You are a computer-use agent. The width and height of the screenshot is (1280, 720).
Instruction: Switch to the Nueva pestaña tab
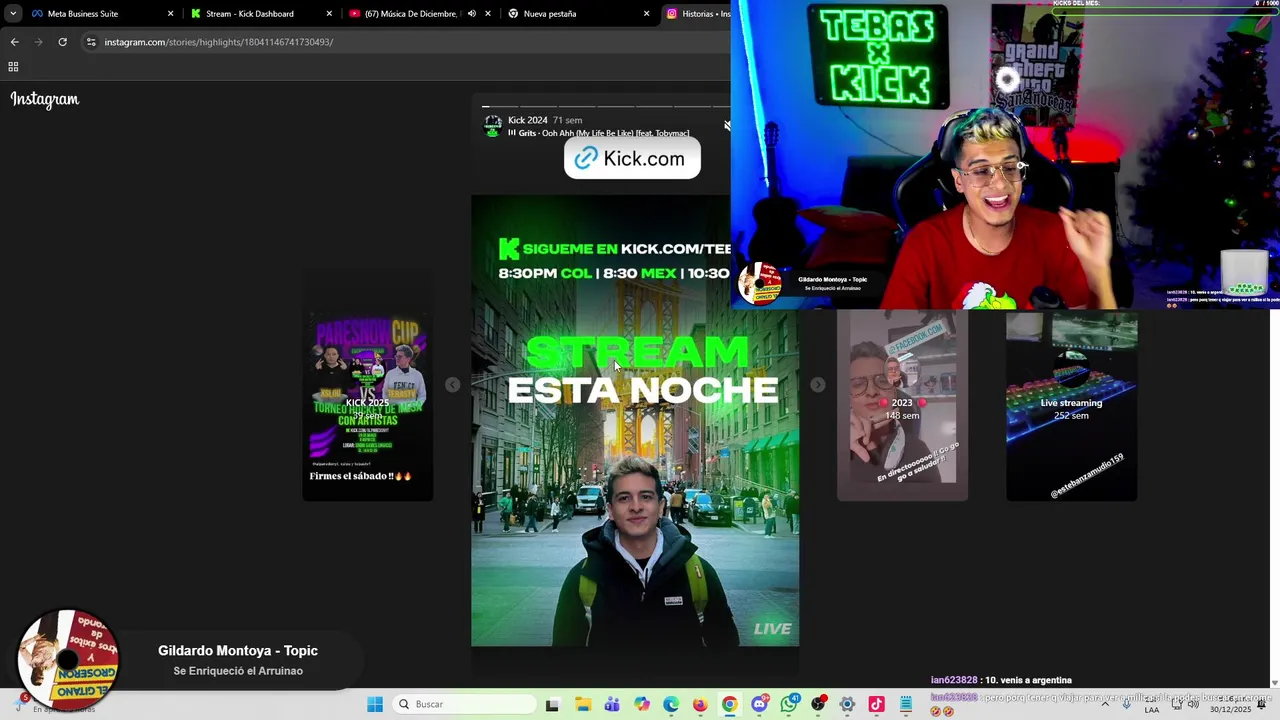pyautogui.click(x=580, y=14)
